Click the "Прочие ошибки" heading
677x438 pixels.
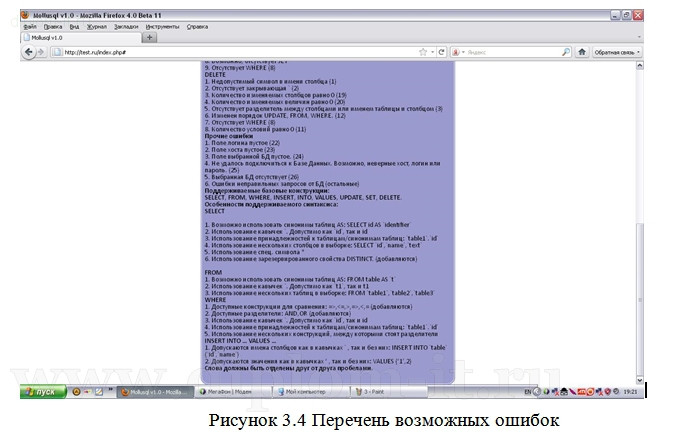tap(229, 136)
